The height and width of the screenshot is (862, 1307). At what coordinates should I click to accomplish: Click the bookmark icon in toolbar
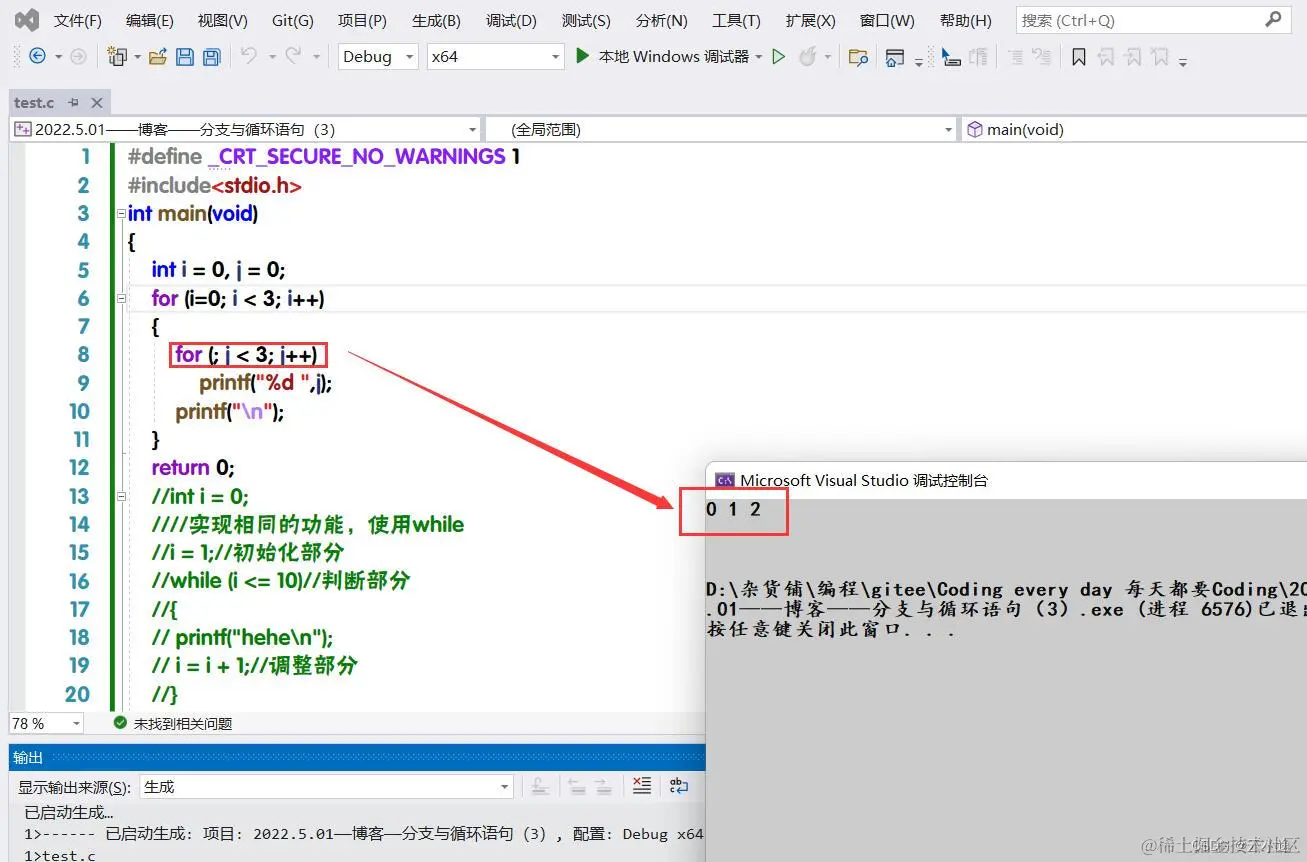pos(1078,57)
